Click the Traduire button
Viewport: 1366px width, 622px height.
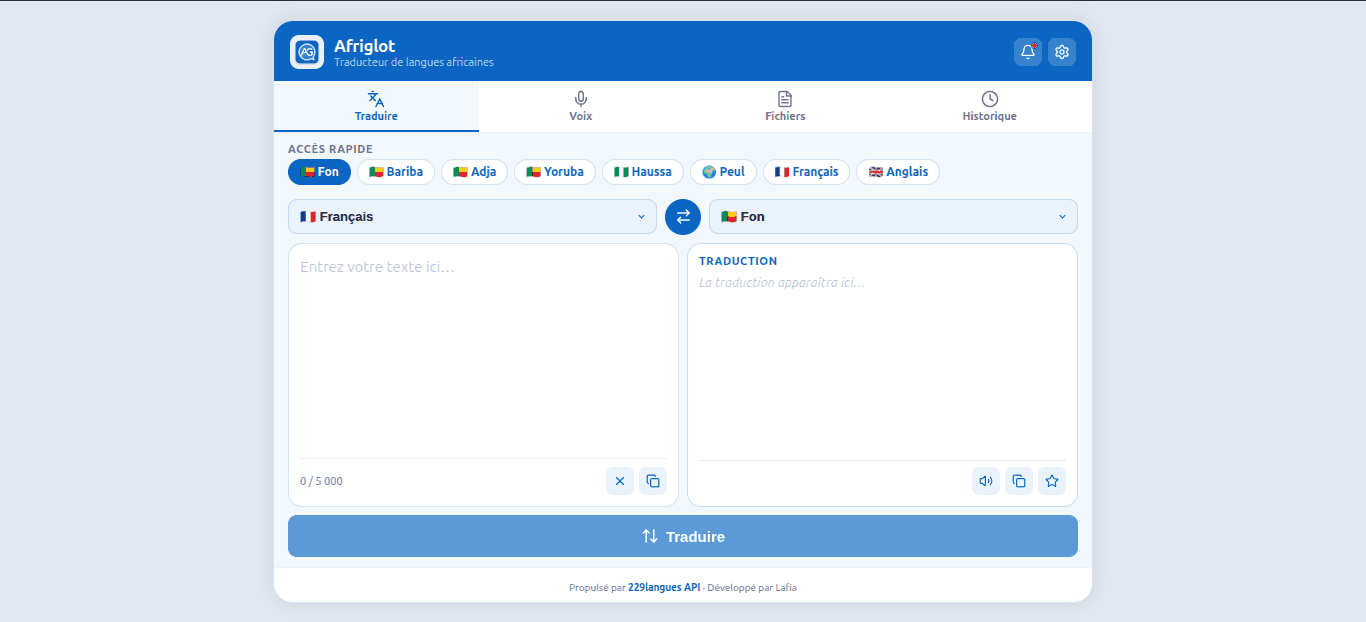point(683,536)
